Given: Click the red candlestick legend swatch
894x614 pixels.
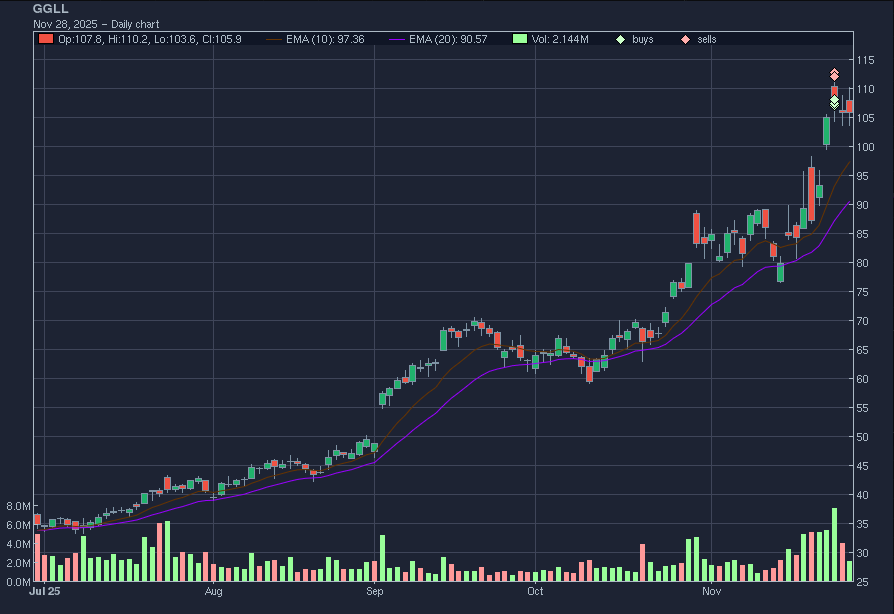Looking at the screenshot, I should pyautogui.click(x=46, y=39).
